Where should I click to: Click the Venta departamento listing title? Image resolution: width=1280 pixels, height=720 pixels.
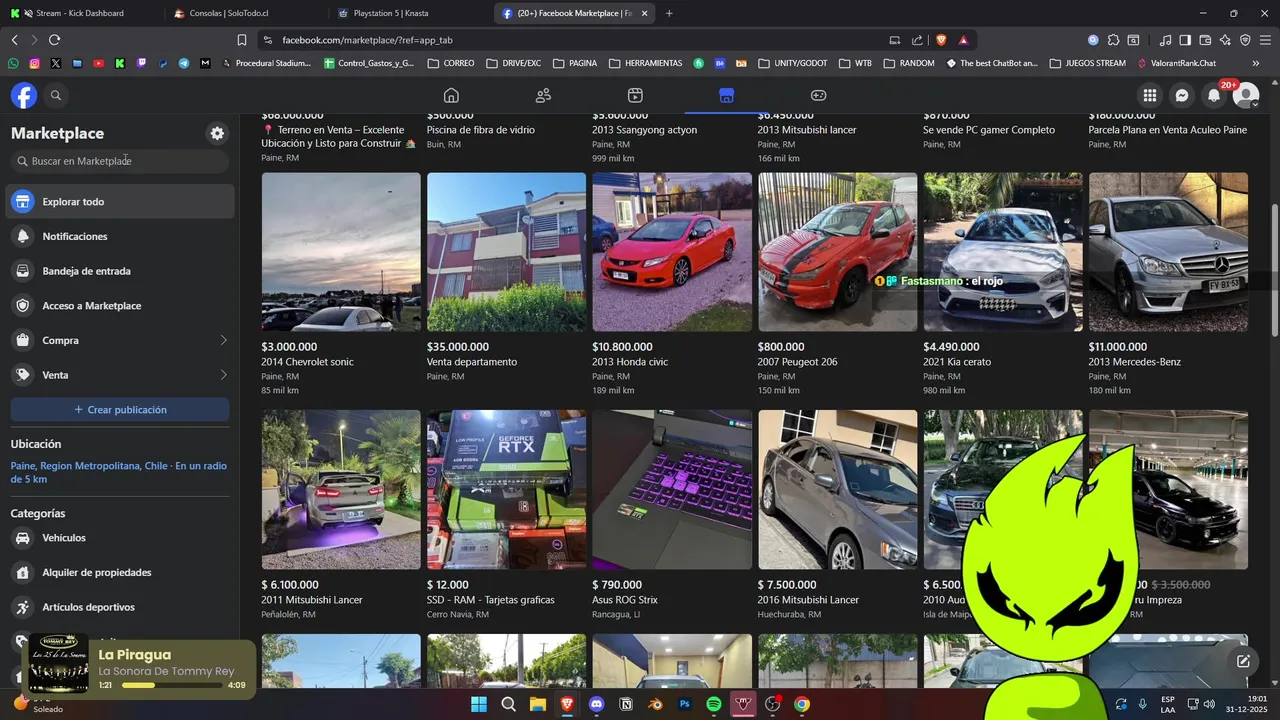click(x=472, y=362)
